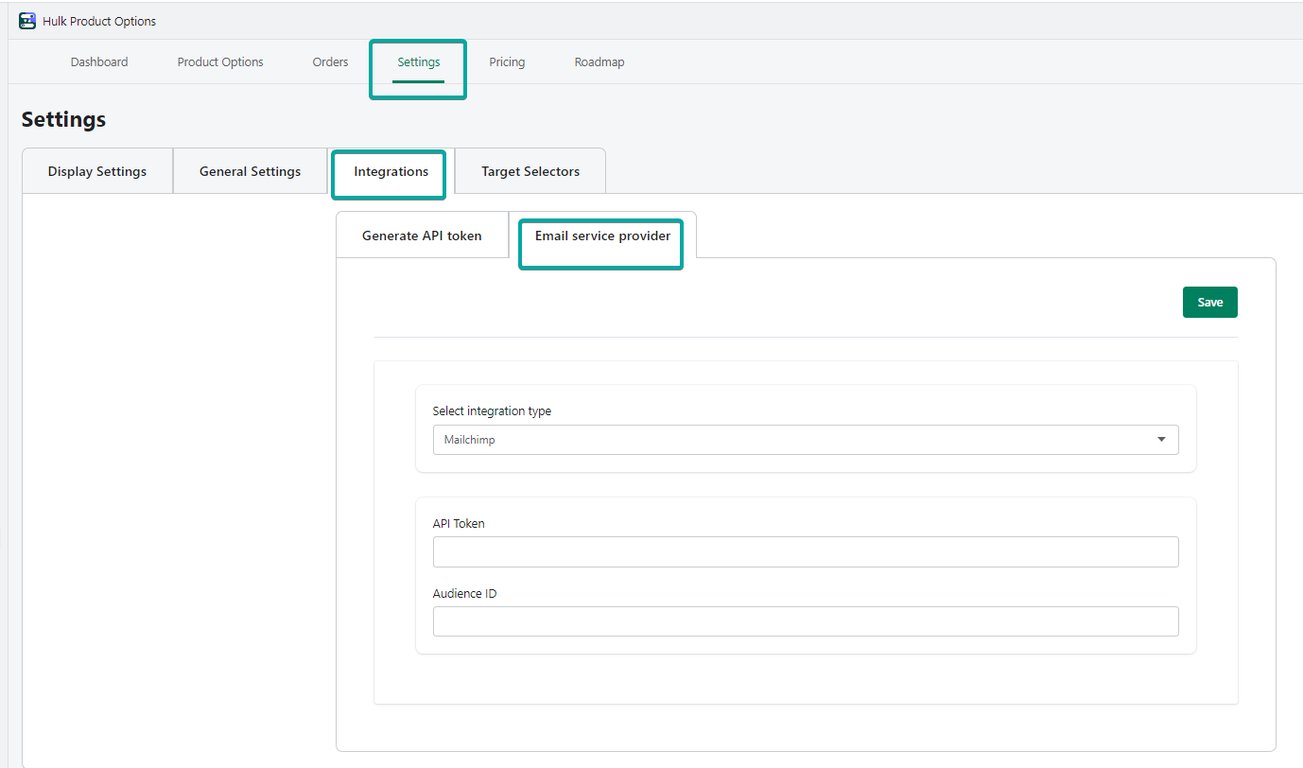Open the Display Settings tab

(x=97, y=171)
